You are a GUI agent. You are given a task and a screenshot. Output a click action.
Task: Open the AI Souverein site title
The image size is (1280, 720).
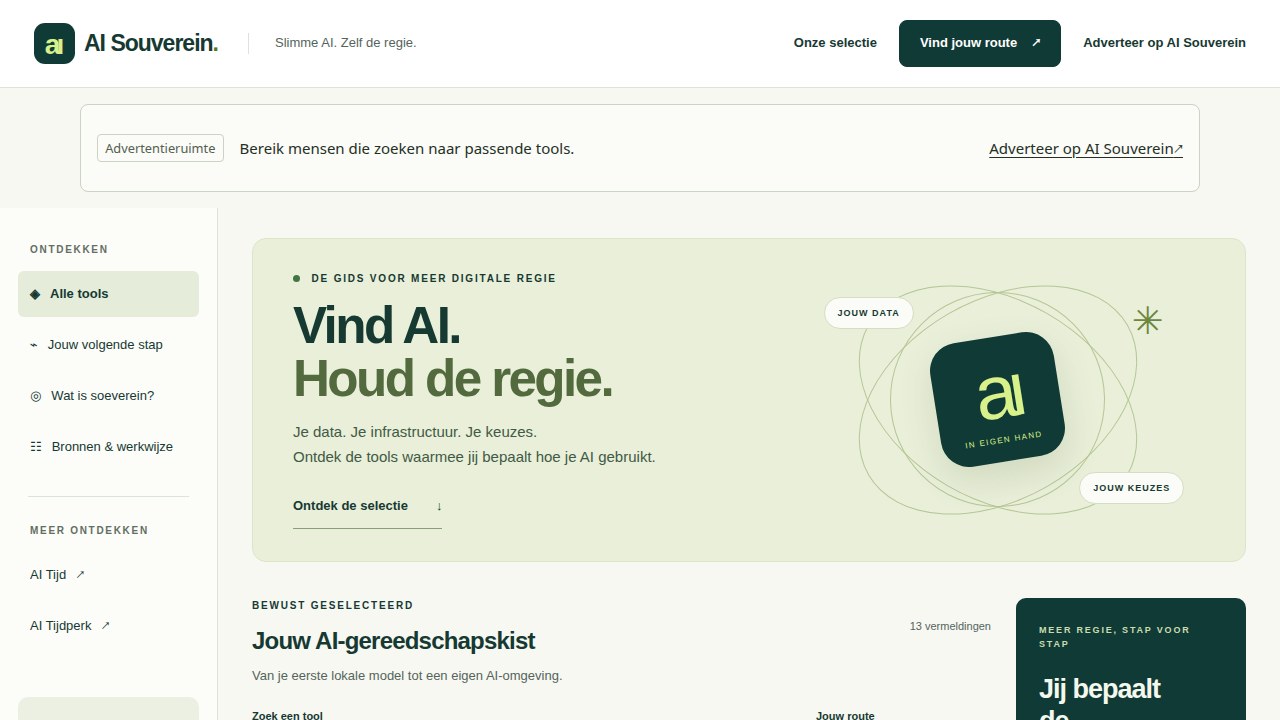[x=151, y=43]
